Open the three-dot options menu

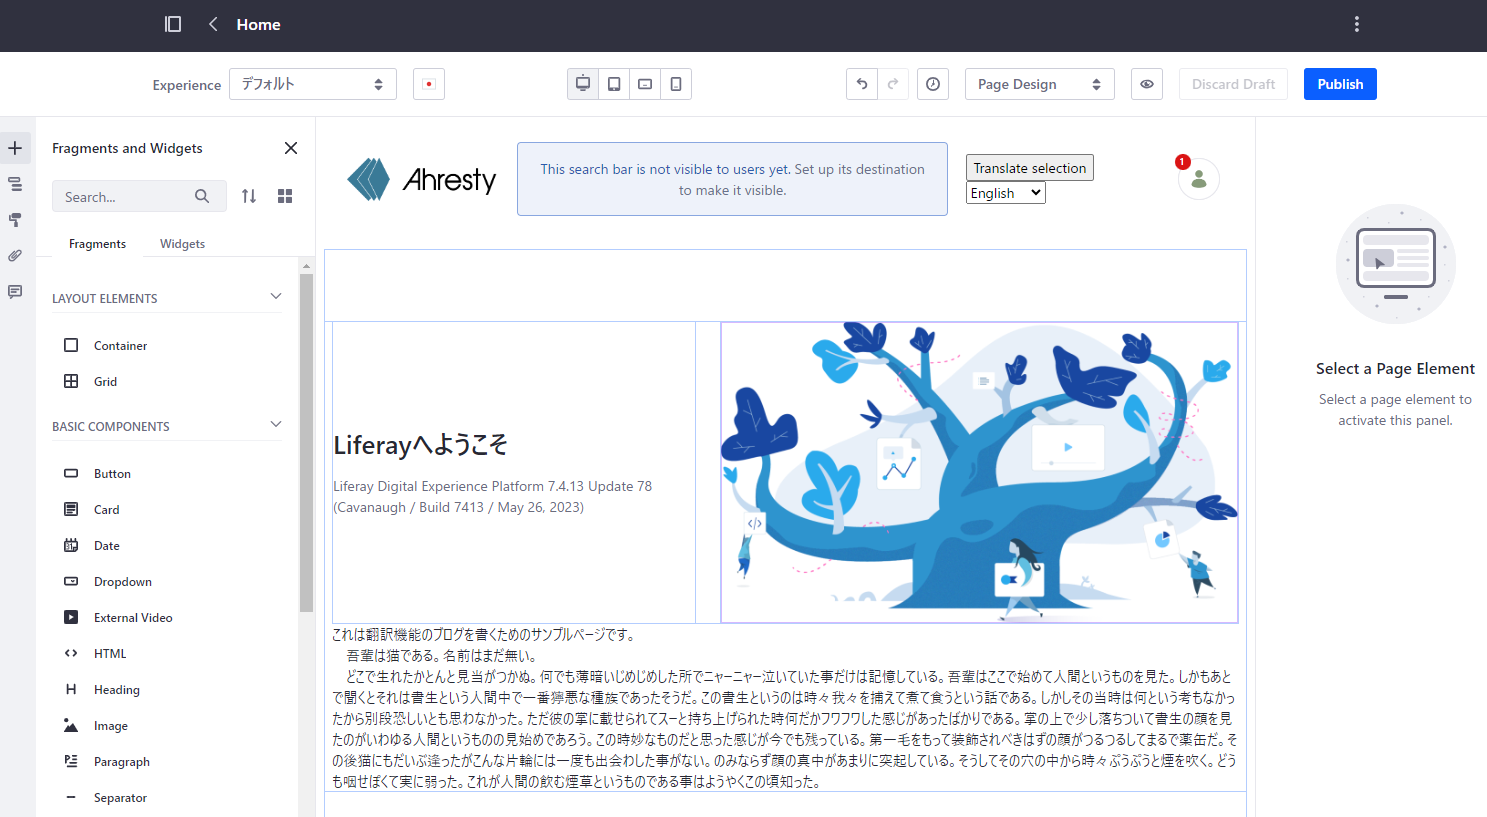[x=1356, y=24]
